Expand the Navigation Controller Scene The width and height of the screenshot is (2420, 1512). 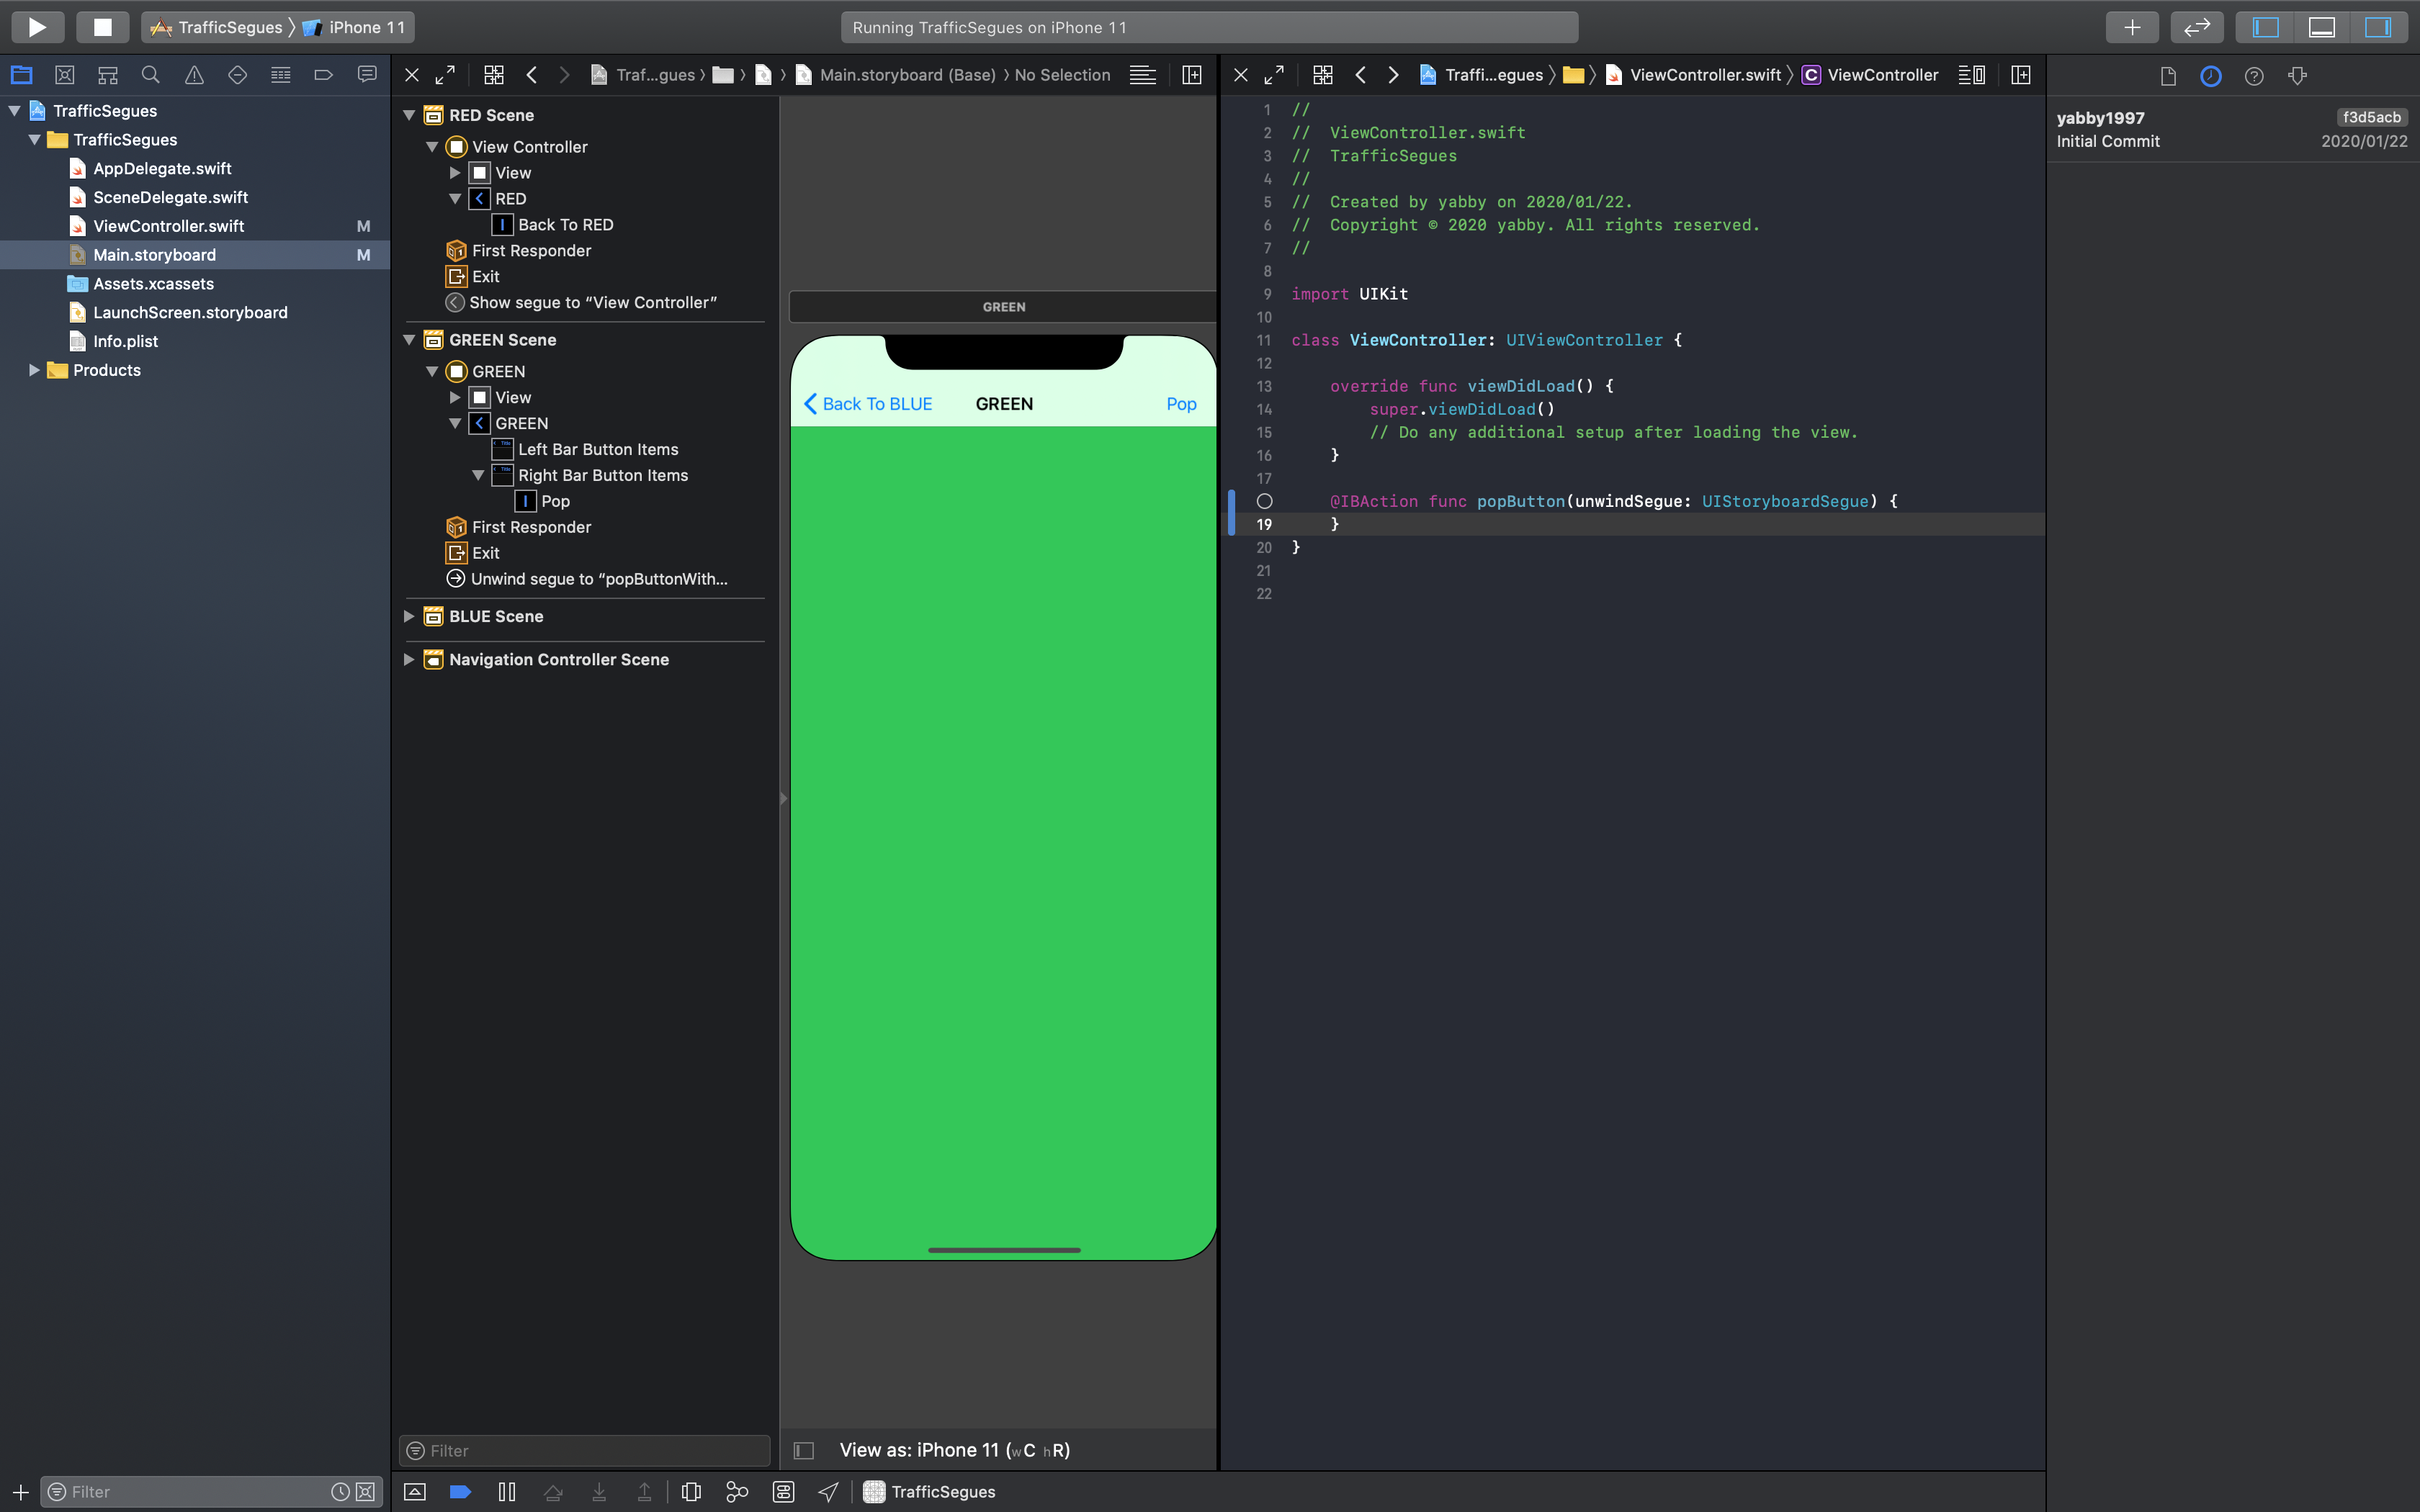pos(409,659)
